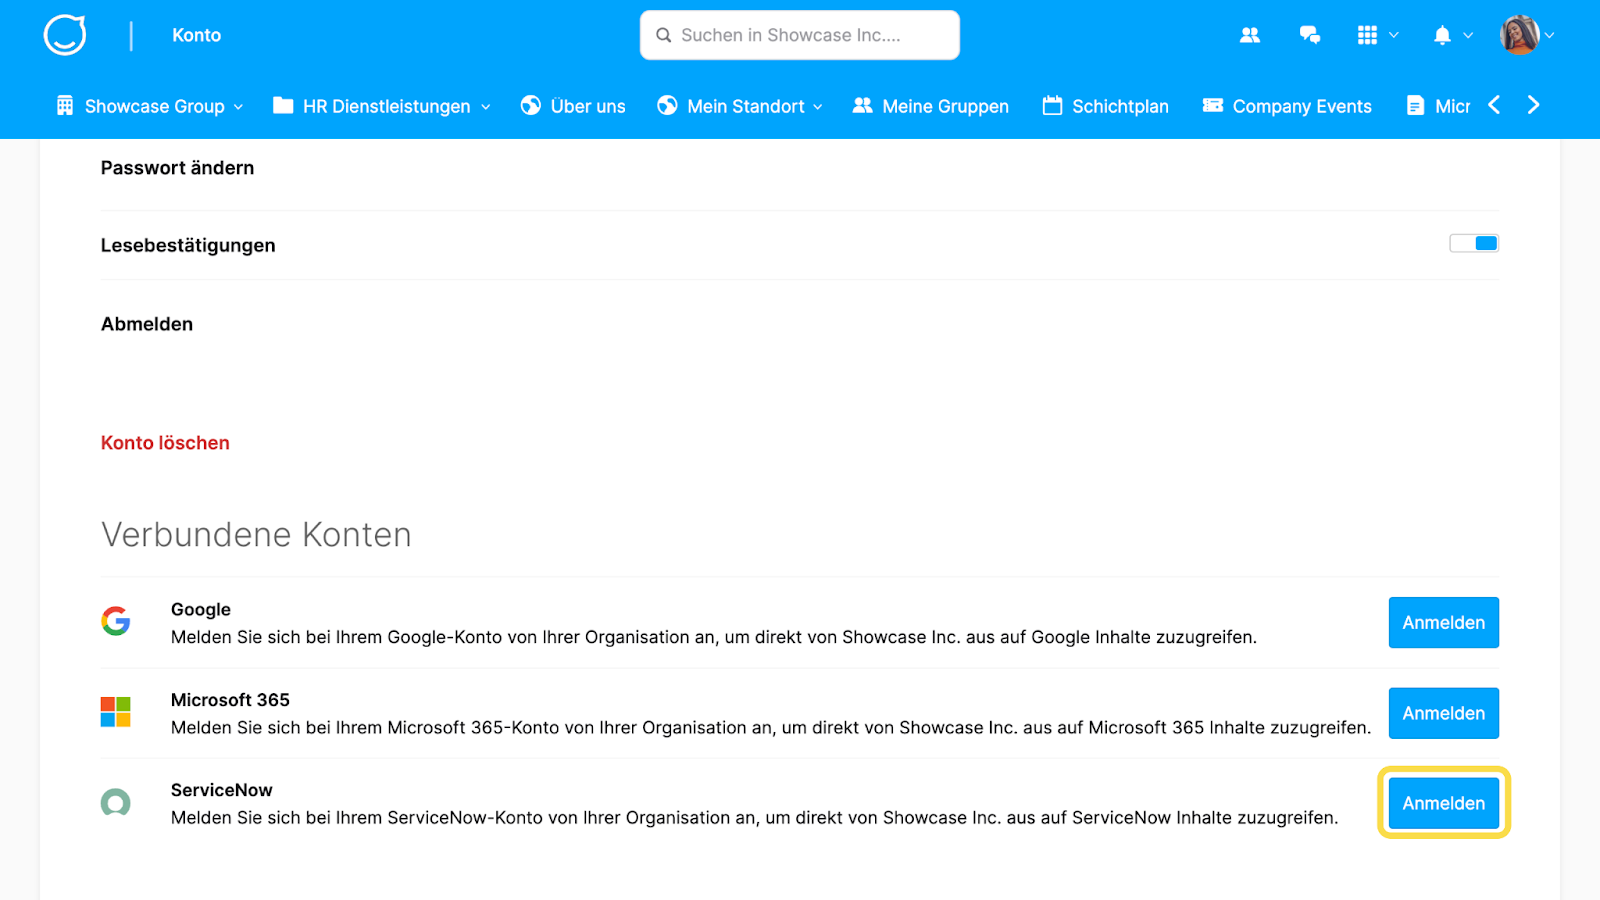Open the HR Dienstleistungen menu label
Screen dimensions: 1600x900
[x=387, y=106]
